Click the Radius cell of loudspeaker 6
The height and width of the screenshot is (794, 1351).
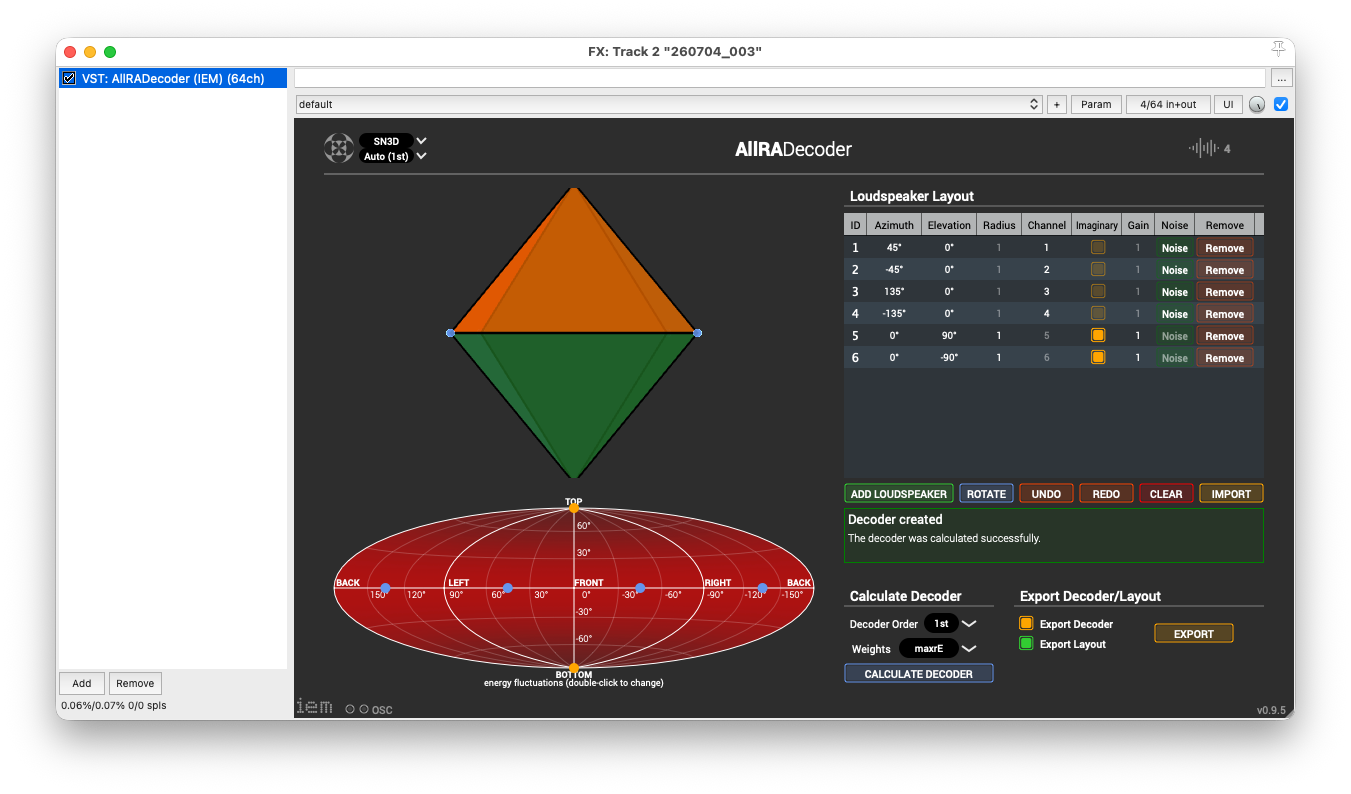tap(999, 358)
